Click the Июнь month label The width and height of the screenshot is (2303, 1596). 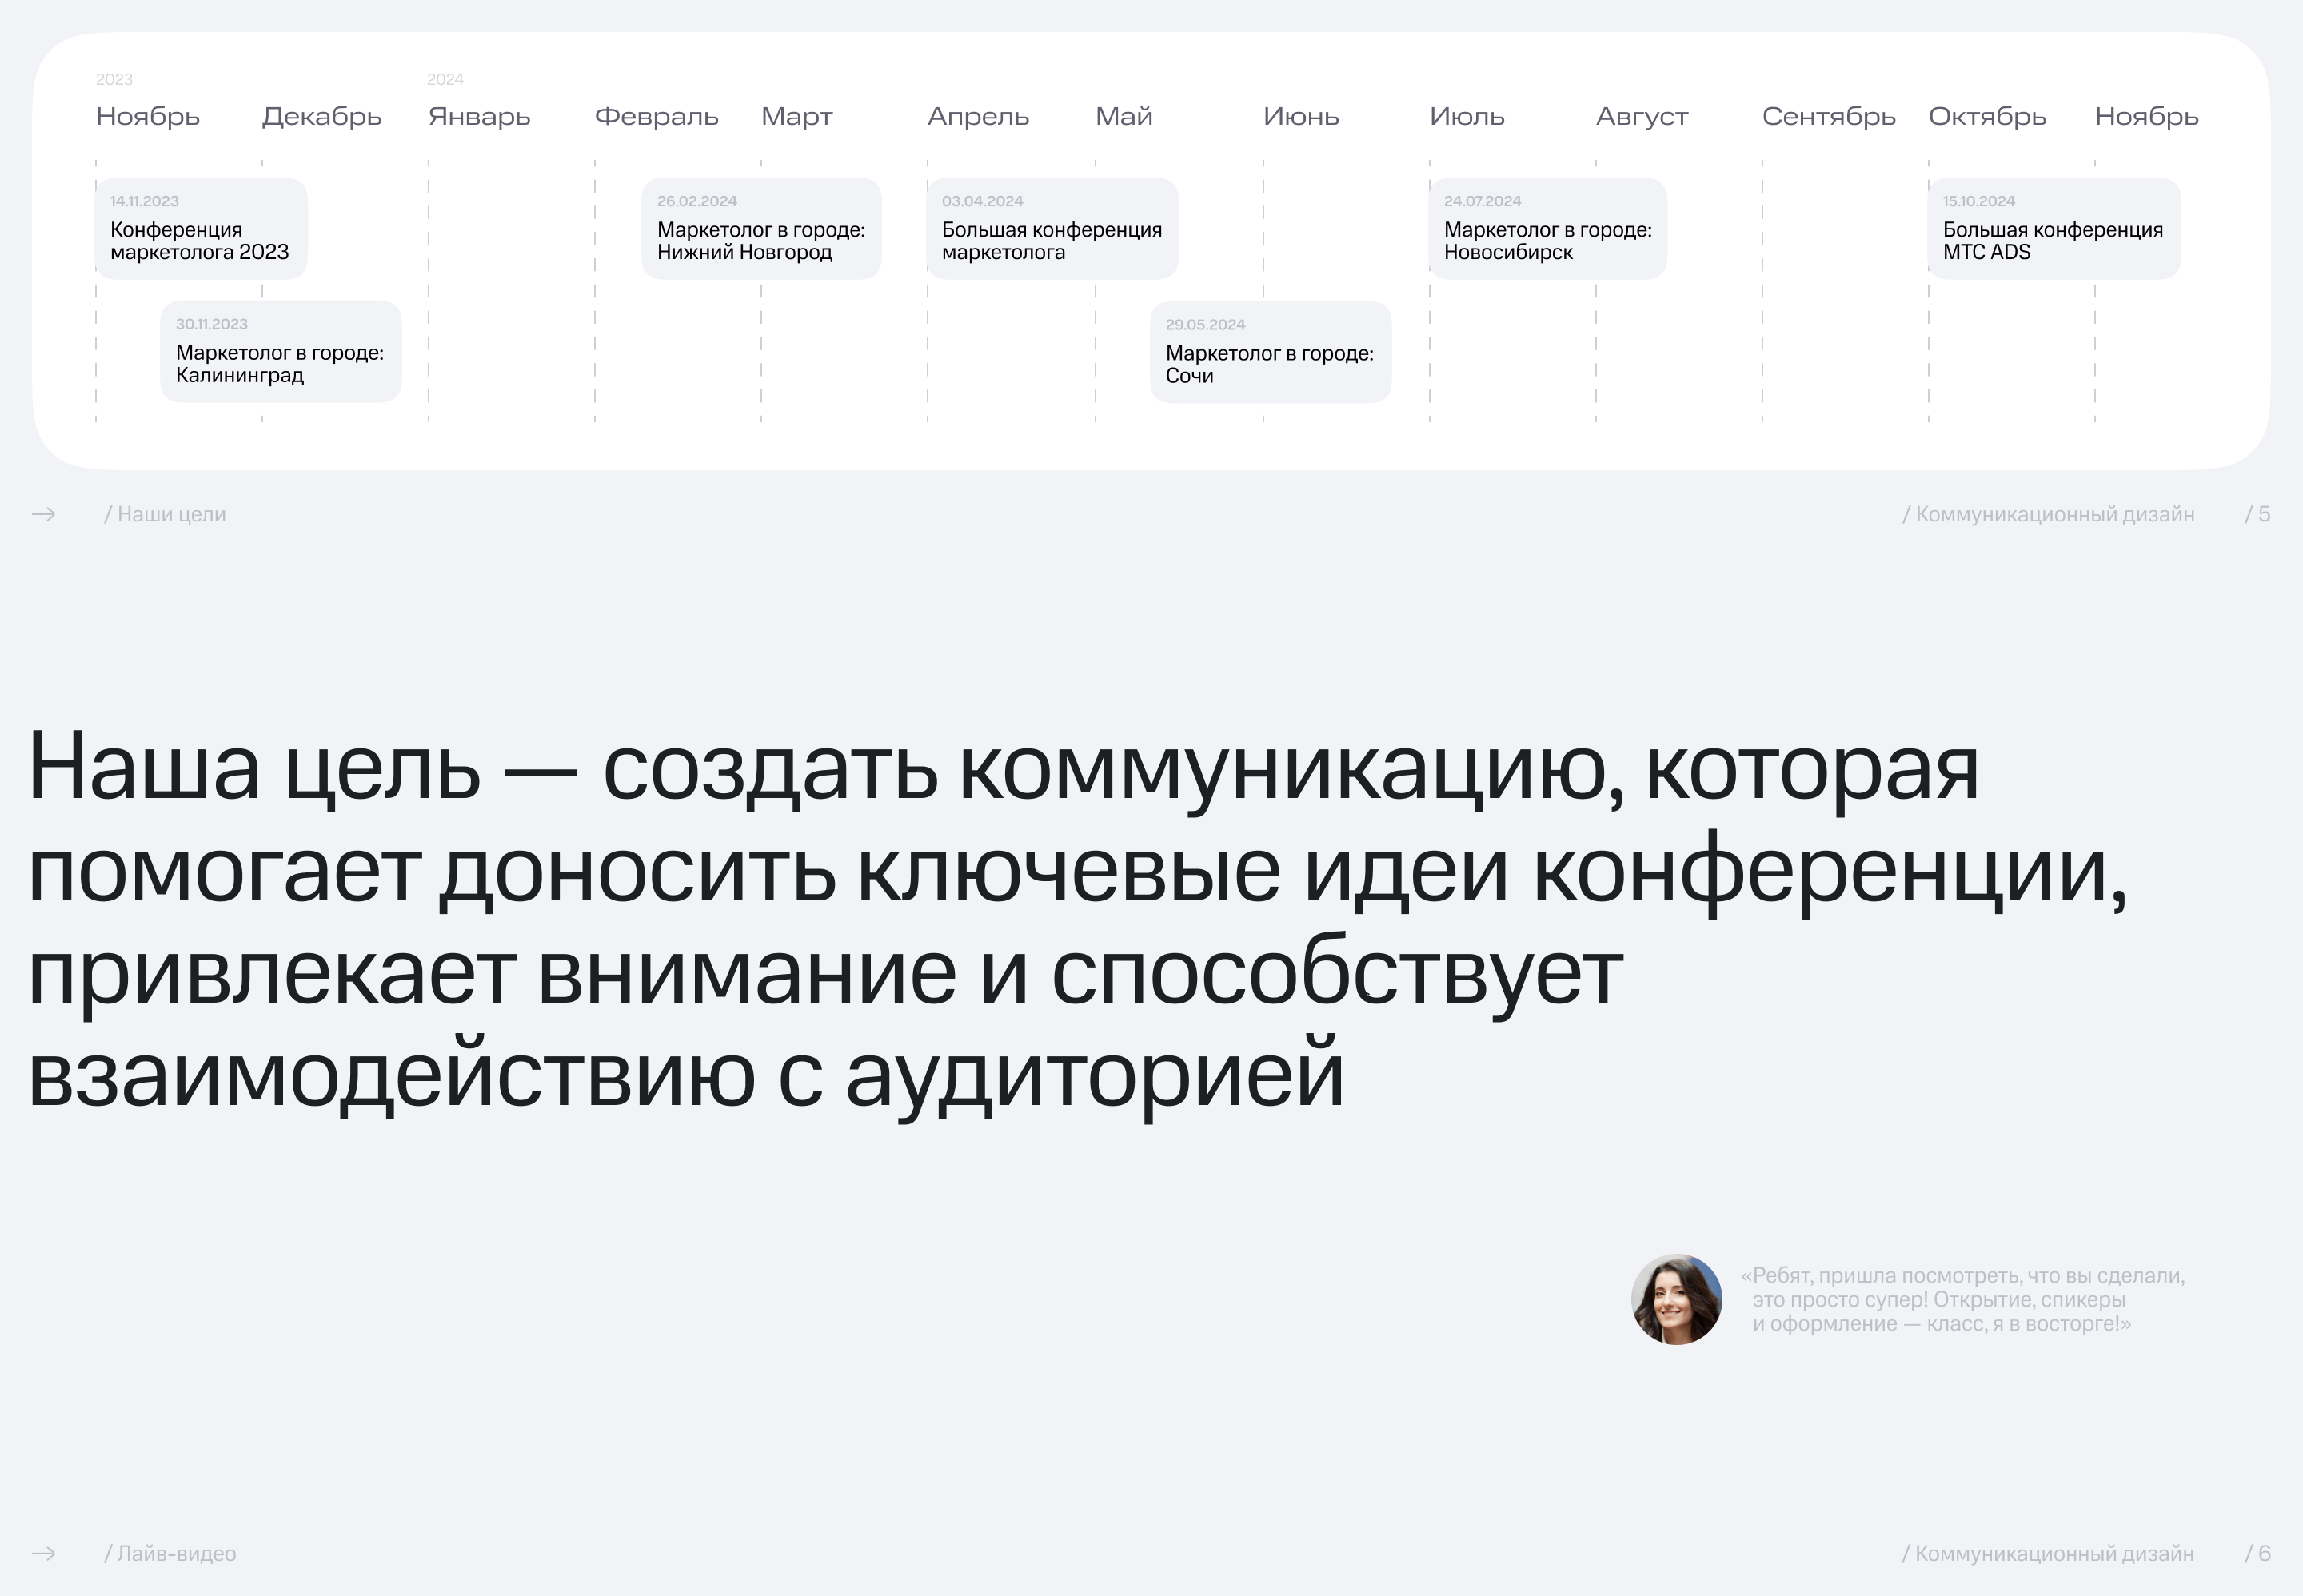[x=1300, y=117]
